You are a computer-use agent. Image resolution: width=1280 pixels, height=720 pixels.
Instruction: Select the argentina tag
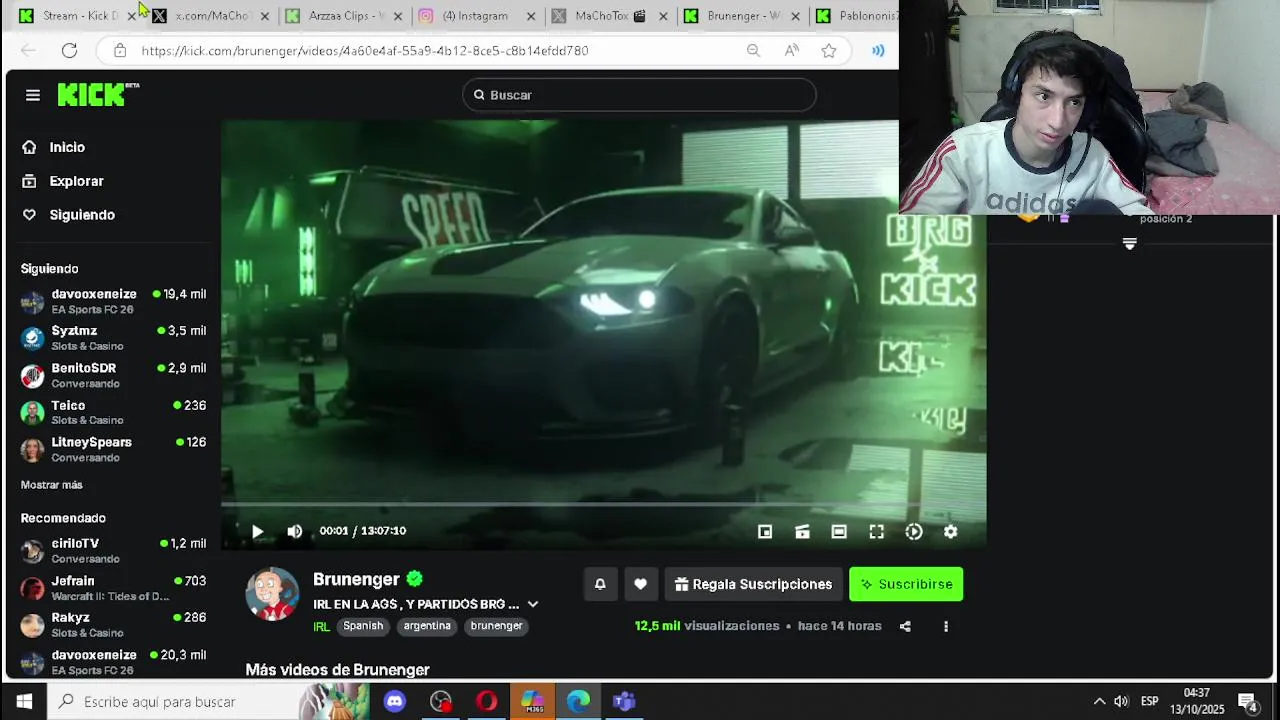tap(427, 626)
